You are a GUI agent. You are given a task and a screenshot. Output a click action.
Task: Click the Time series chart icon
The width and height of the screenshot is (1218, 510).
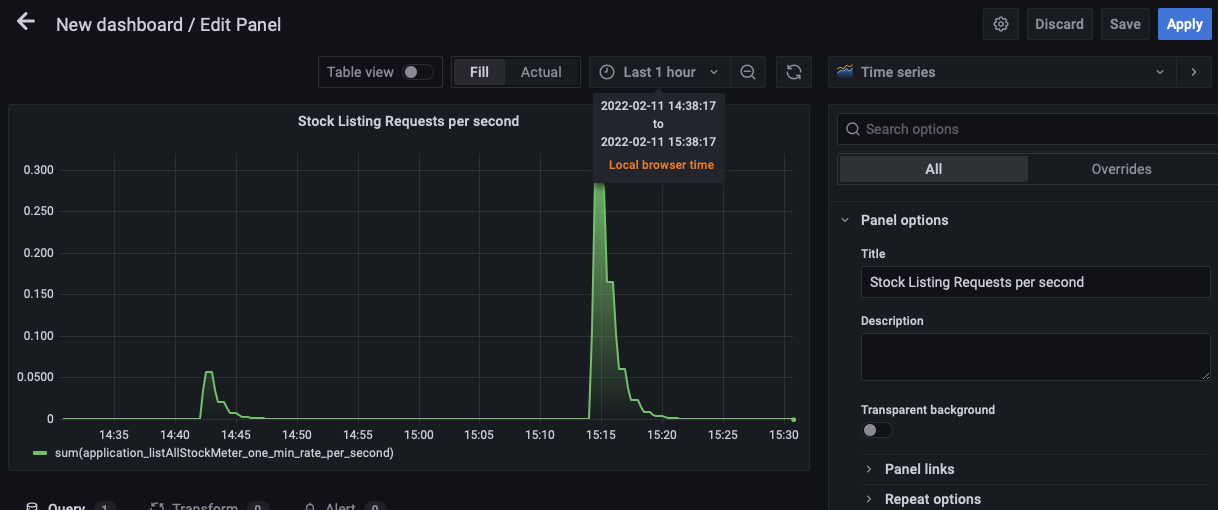pos(845,72)
